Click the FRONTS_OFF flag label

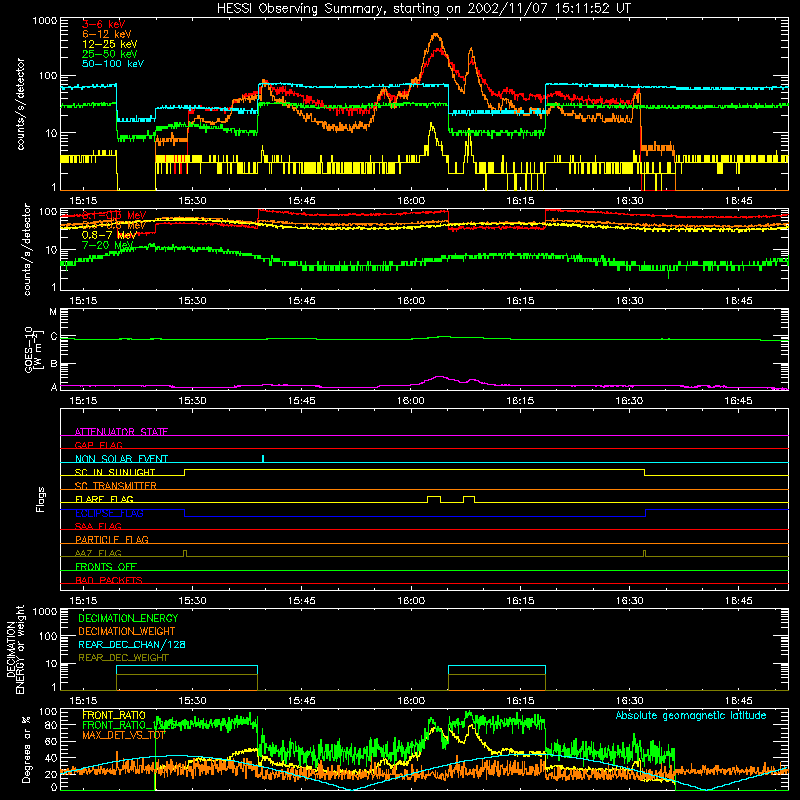point(106,566)
